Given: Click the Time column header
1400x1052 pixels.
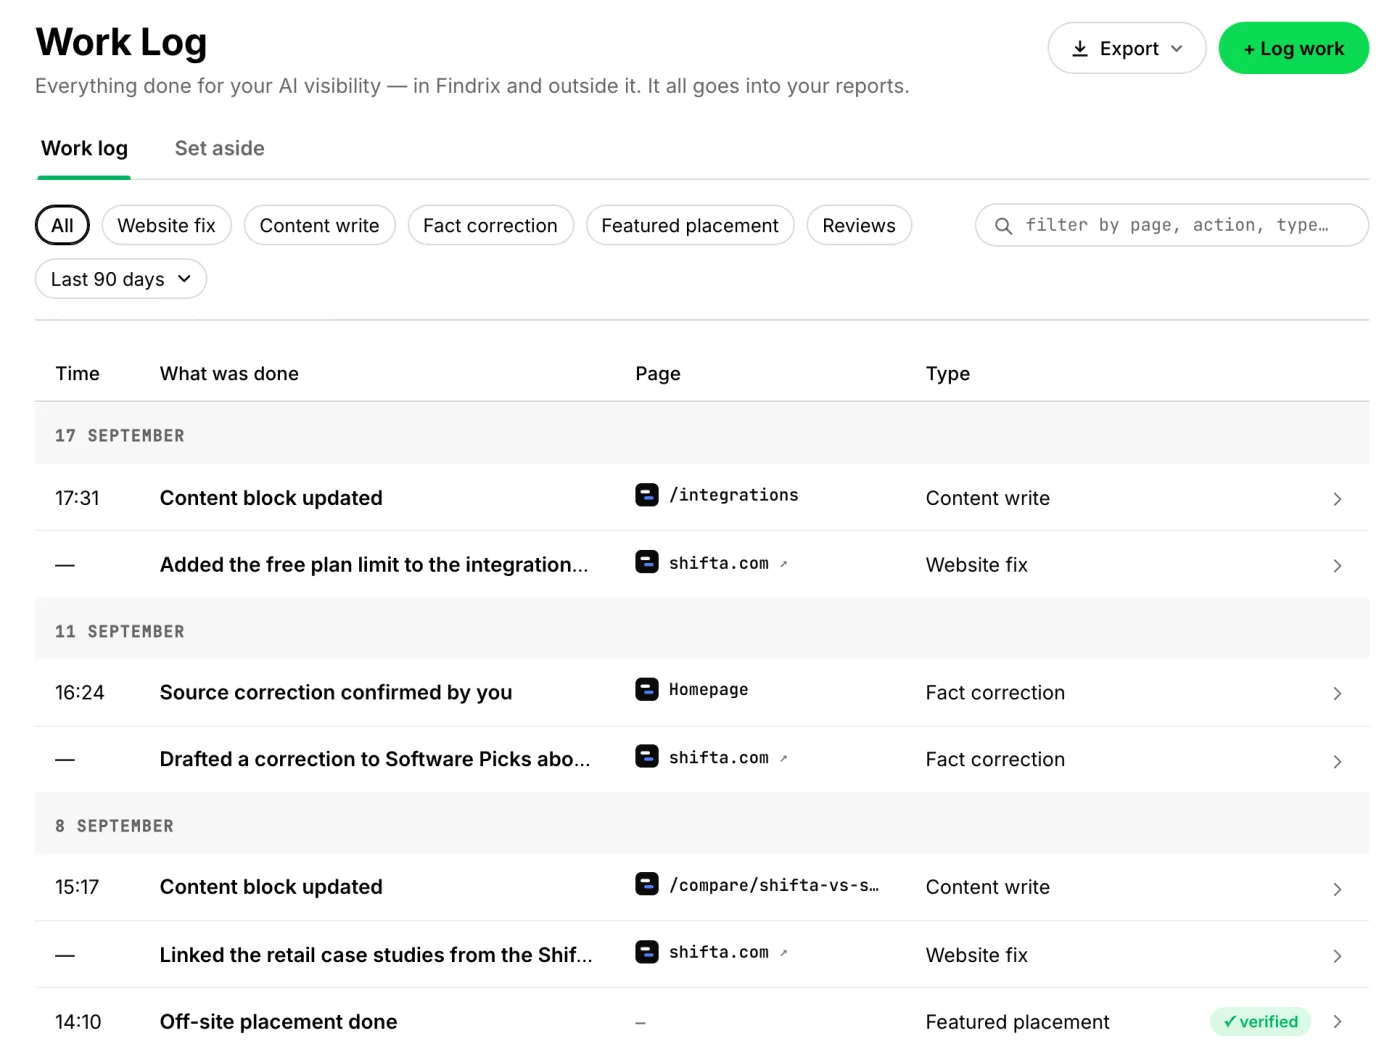Looking at the screenshot, I should [77, 374].
